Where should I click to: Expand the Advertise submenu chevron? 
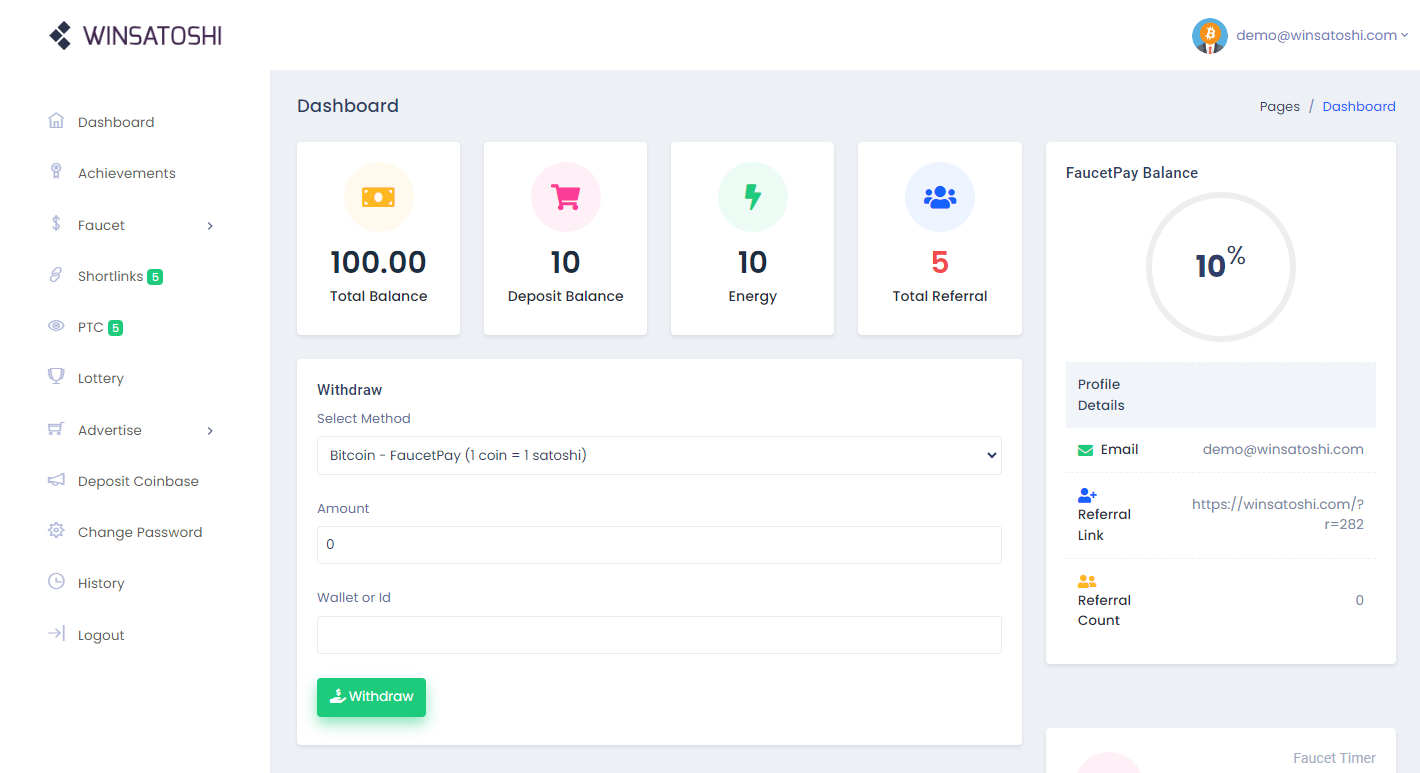point(210,431)
